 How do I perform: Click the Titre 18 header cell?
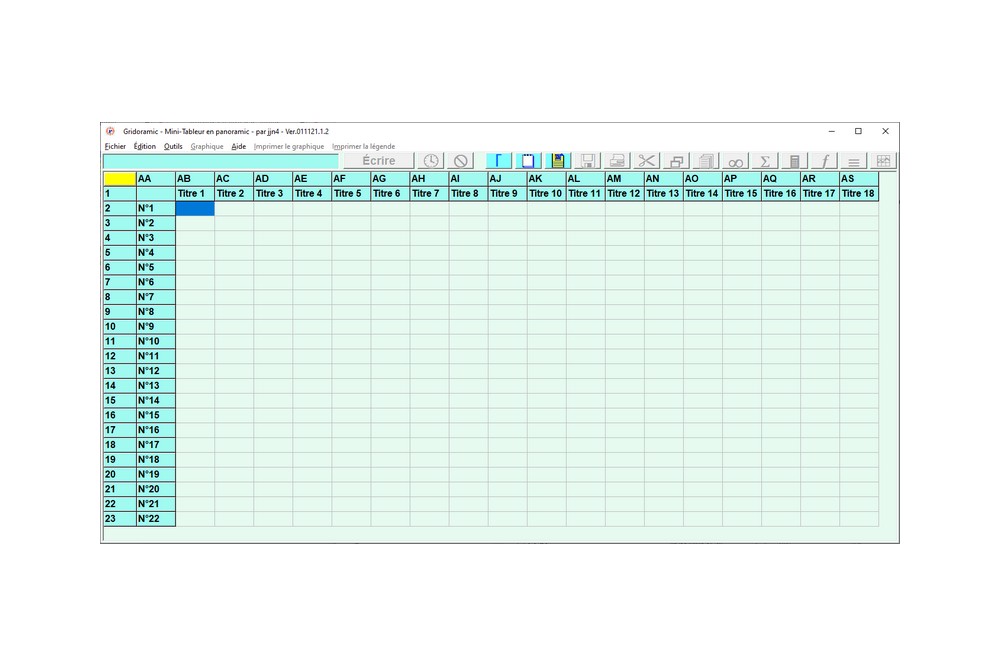859,193
